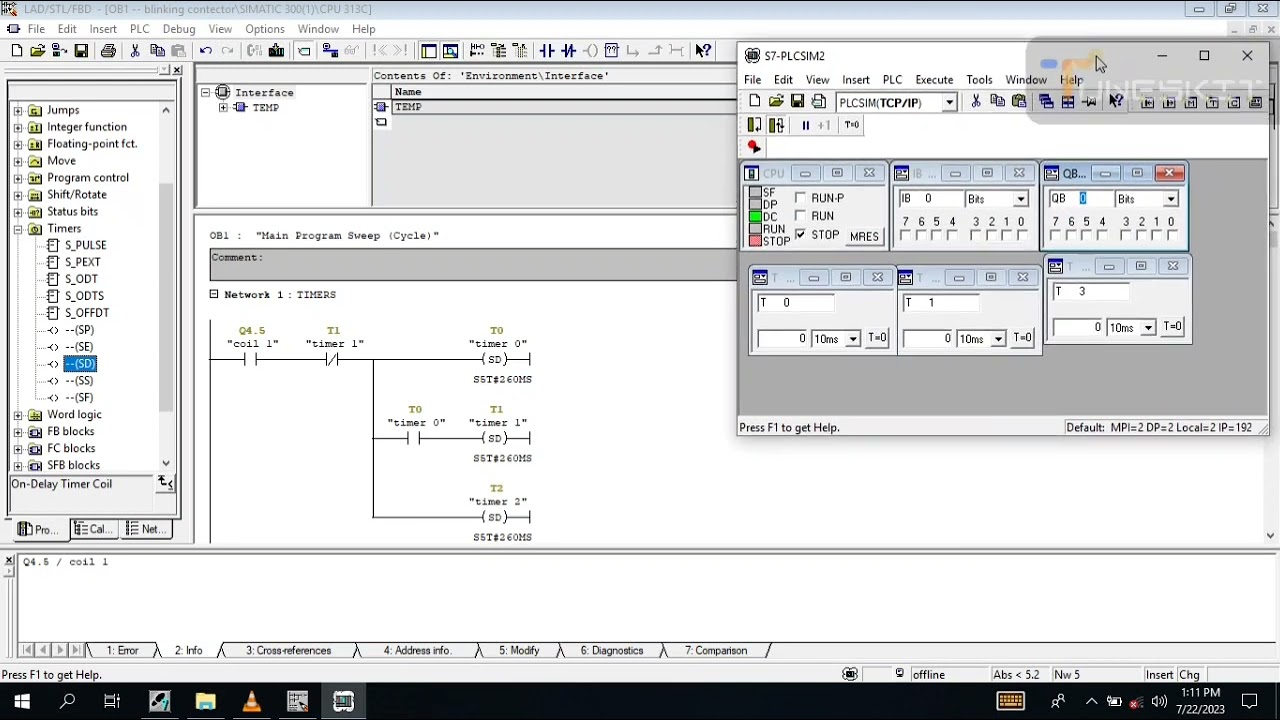The height and width of the screenshot is (720, 1280).
Task: Click red record/playback icon in PLCSIM
Action: pyautogui.click(x=754, y=147)
